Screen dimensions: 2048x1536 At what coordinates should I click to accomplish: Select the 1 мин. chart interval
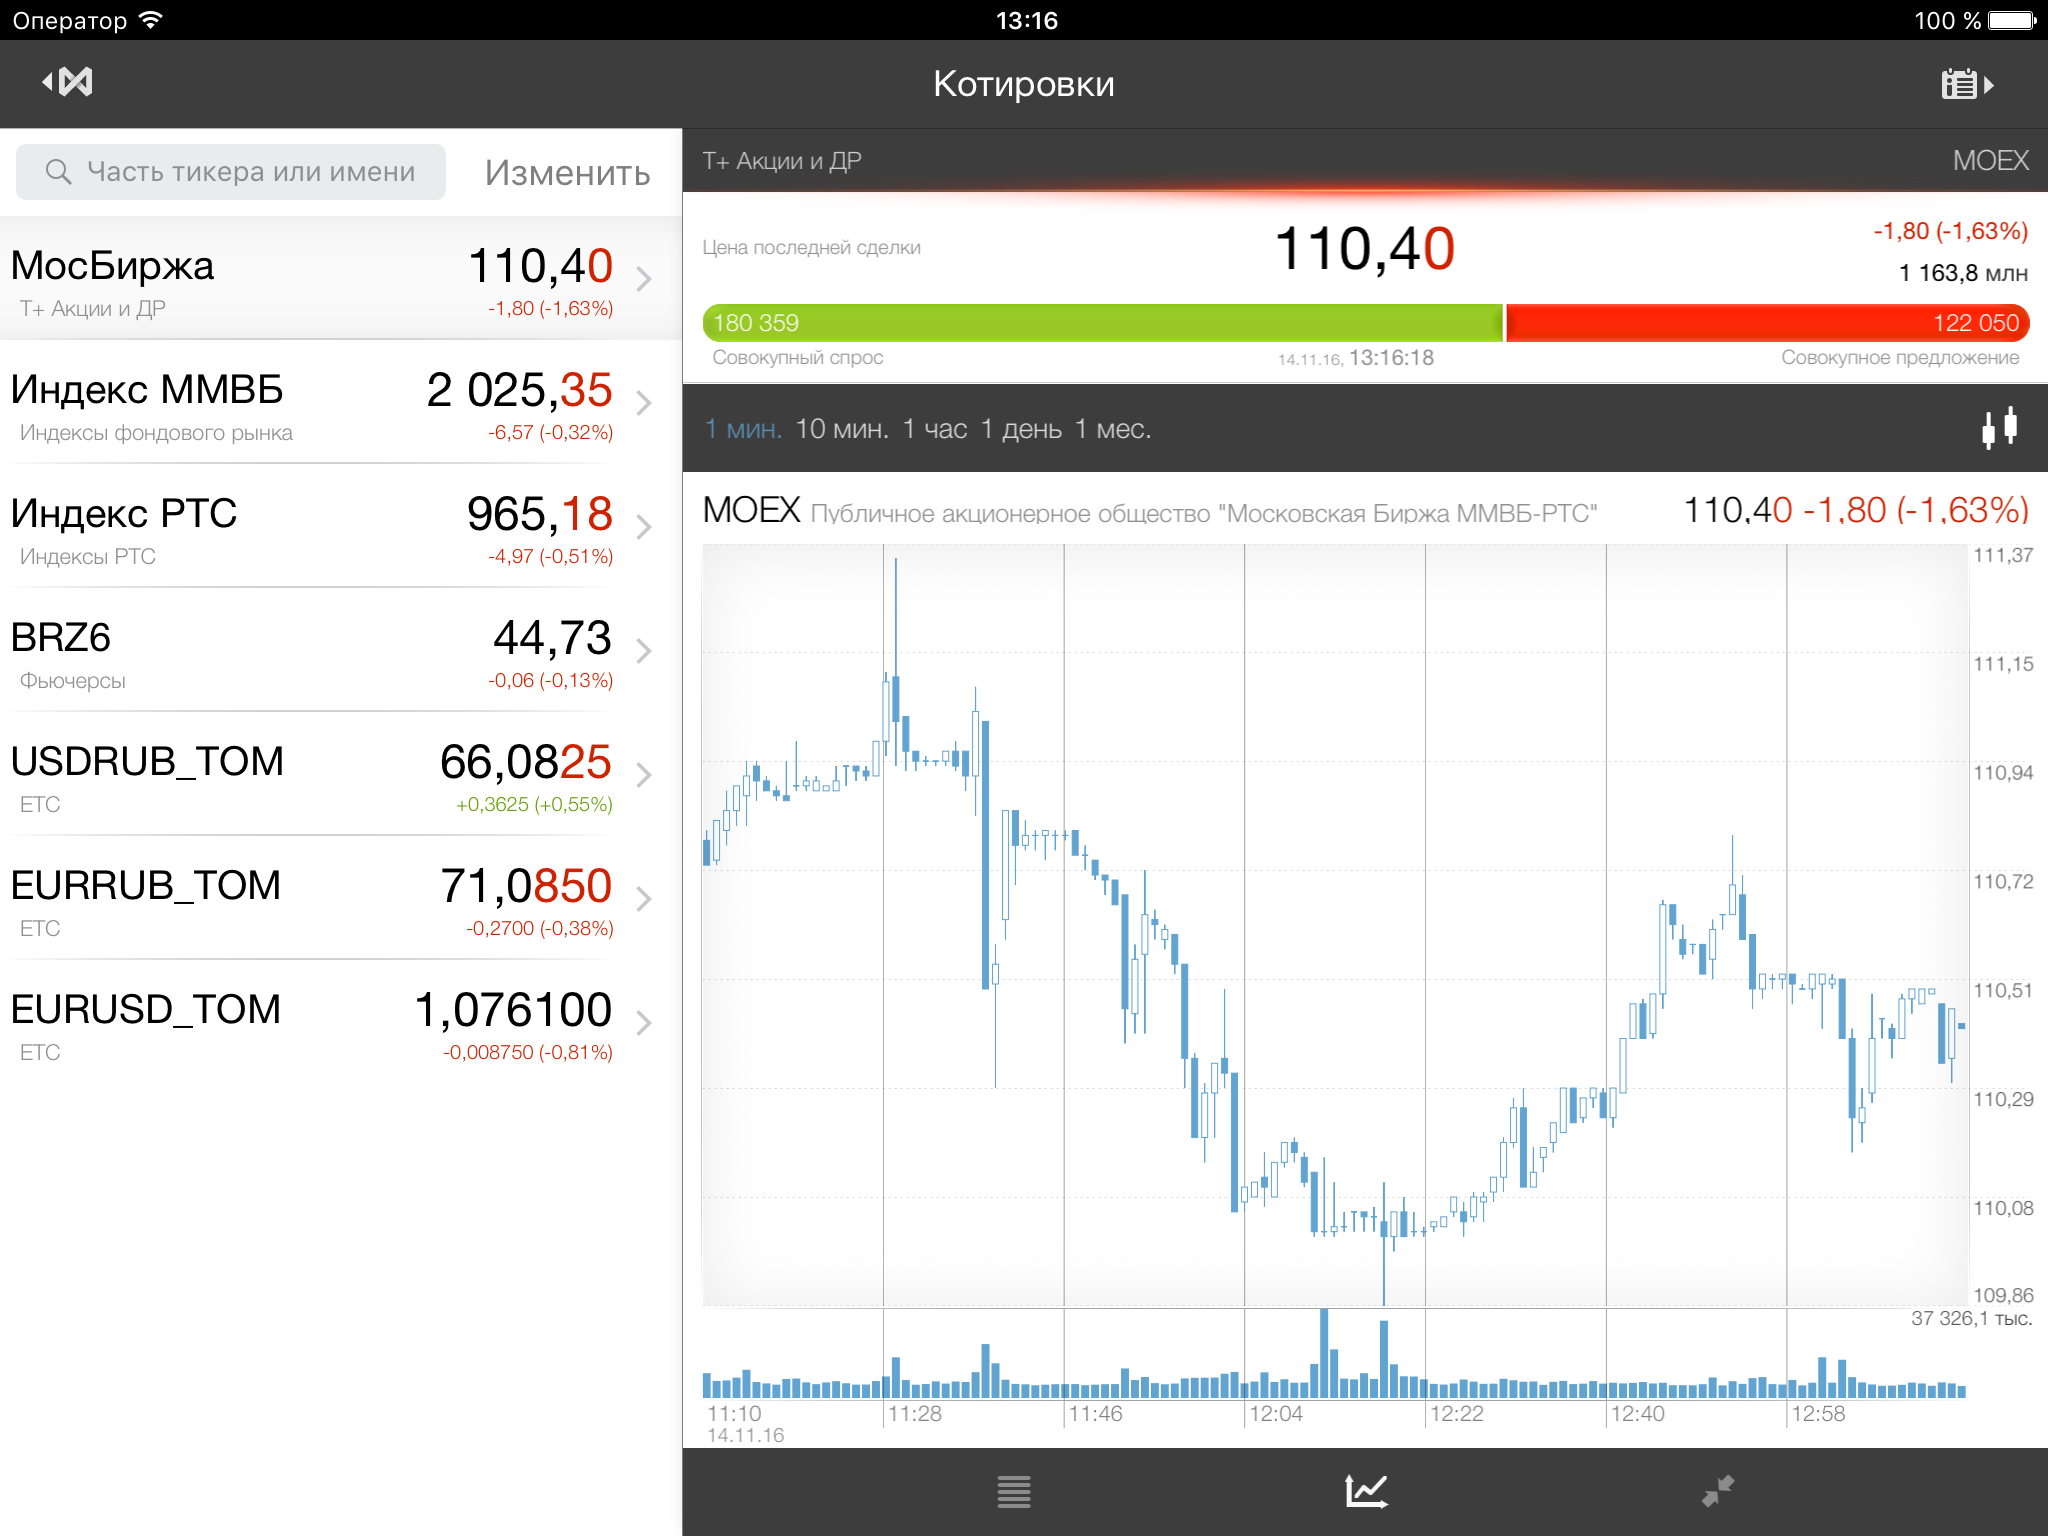pyautogui.click(x=742, y=429)
